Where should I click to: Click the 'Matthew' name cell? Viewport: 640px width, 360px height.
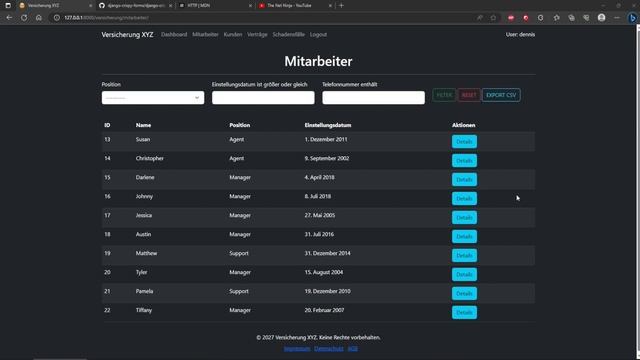(x=146, y=253)
